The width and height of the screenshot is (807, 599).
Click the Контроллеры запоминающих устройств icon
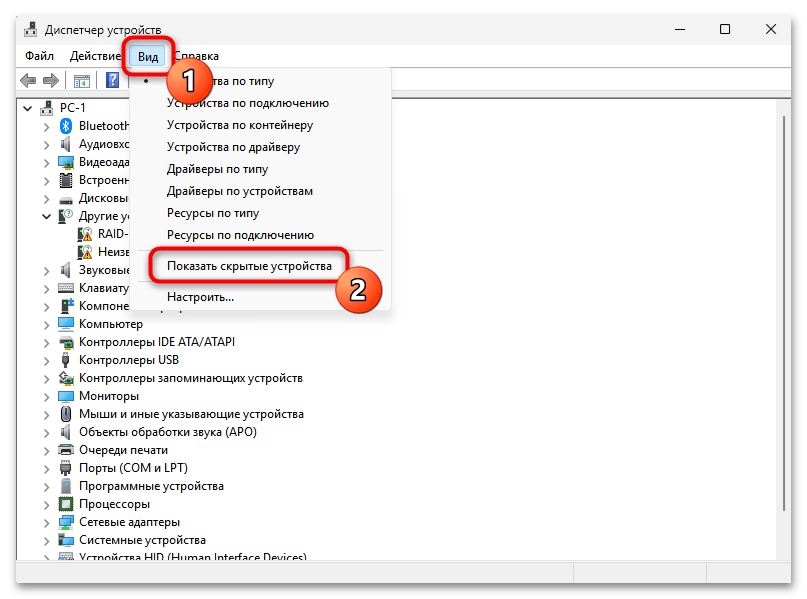(x=66, y=378)
